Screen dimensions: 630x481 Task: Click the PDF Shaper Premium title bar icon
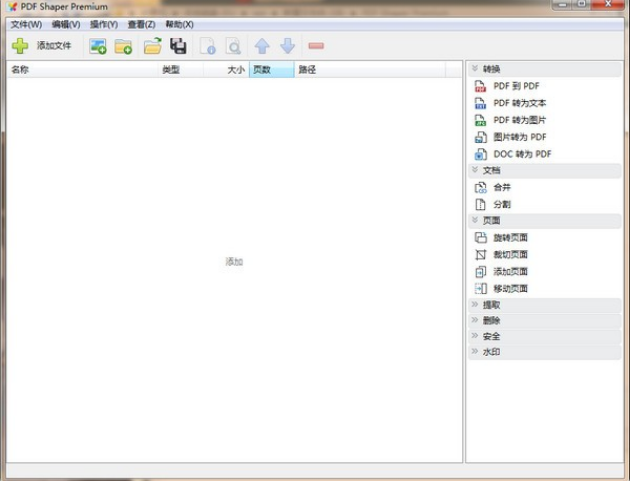pos(12,7)
